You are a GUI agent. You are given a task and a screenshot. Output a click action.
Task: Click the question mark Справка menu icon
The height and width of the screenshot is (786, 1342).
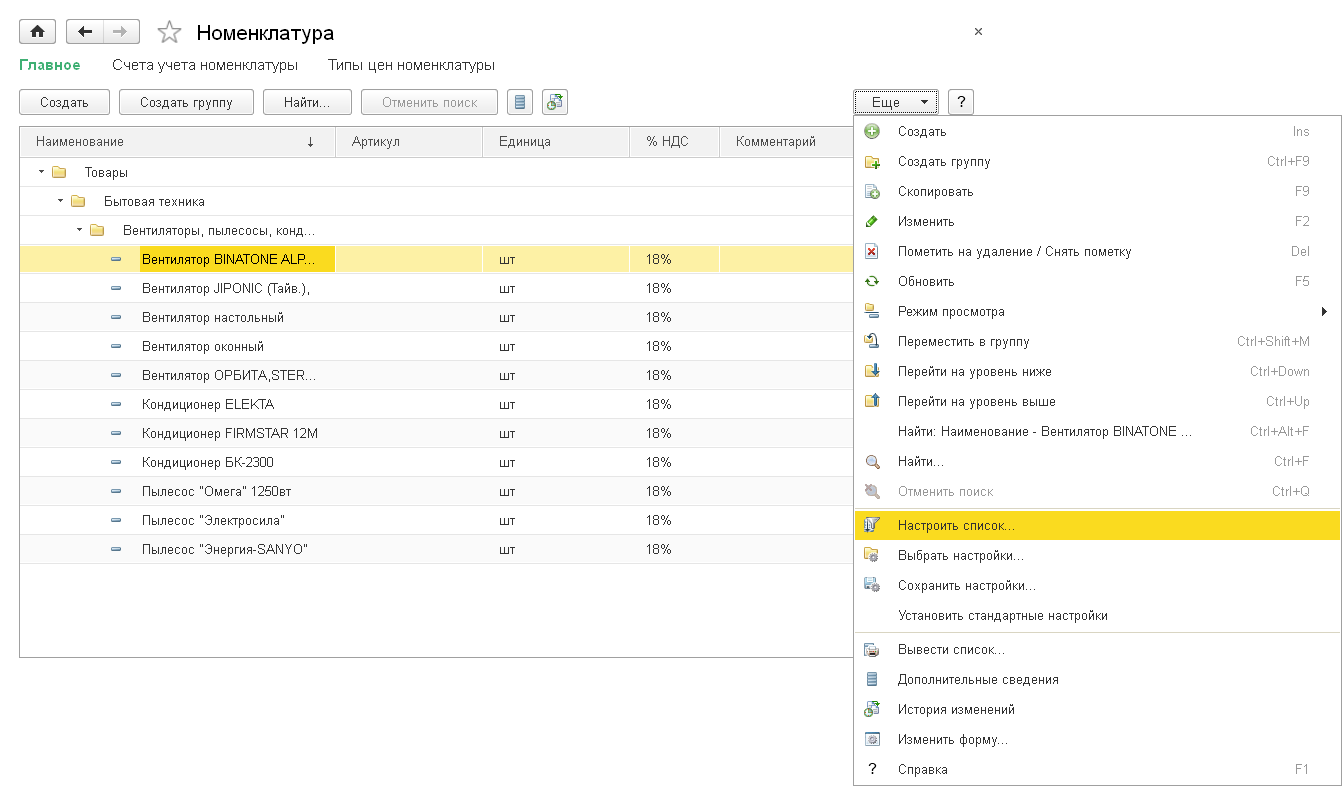pyautogui.click(x=872, y=770)
